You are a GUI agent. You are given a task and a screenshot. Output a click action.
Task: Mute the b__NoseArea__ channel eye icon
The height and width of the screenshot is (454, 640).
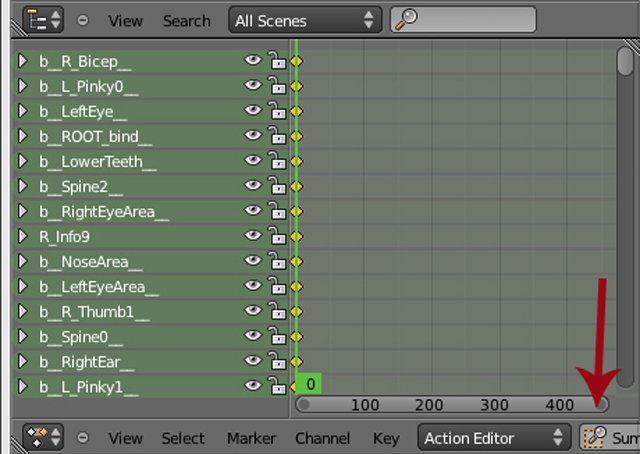point(253,262)
